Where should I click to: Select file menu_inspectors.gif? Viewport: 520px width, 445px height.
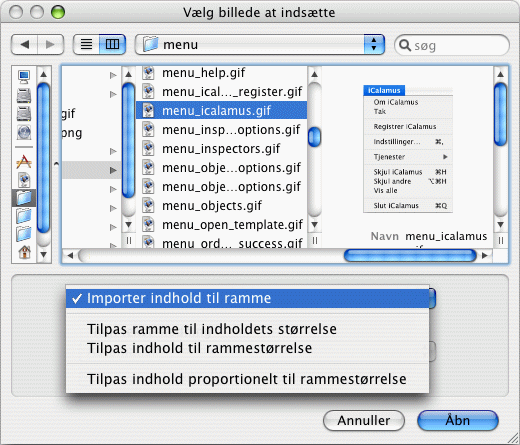(x=222, y=149)
